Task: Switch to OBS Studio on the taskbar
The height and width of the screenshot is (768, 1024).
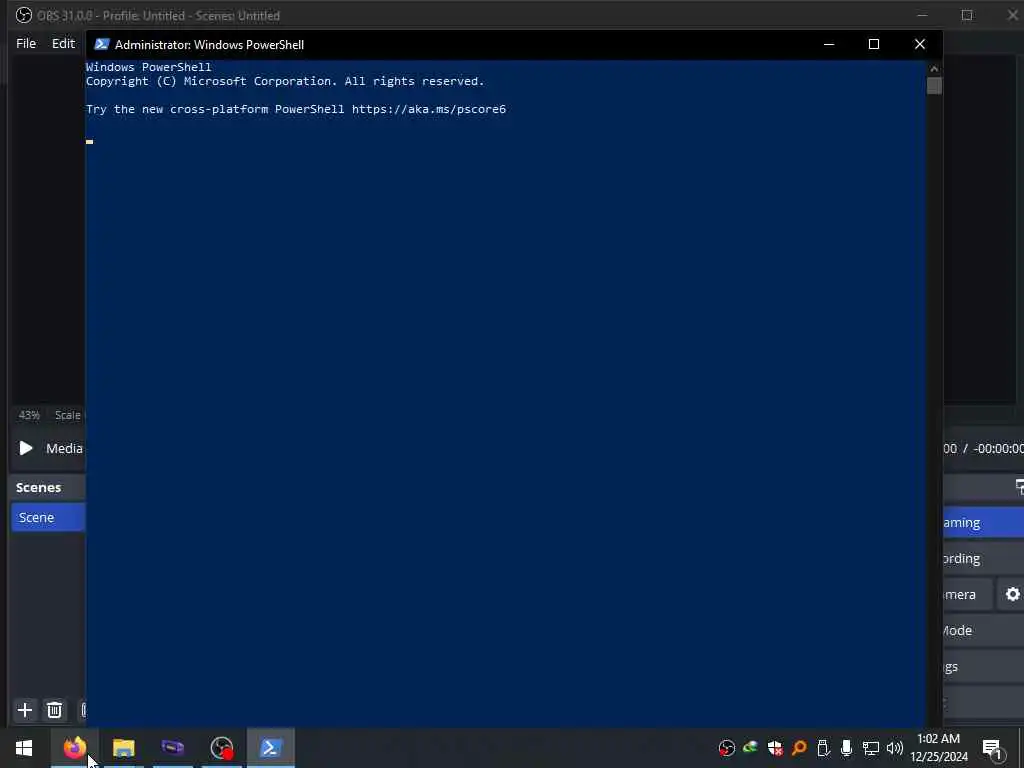Action: 222,748
